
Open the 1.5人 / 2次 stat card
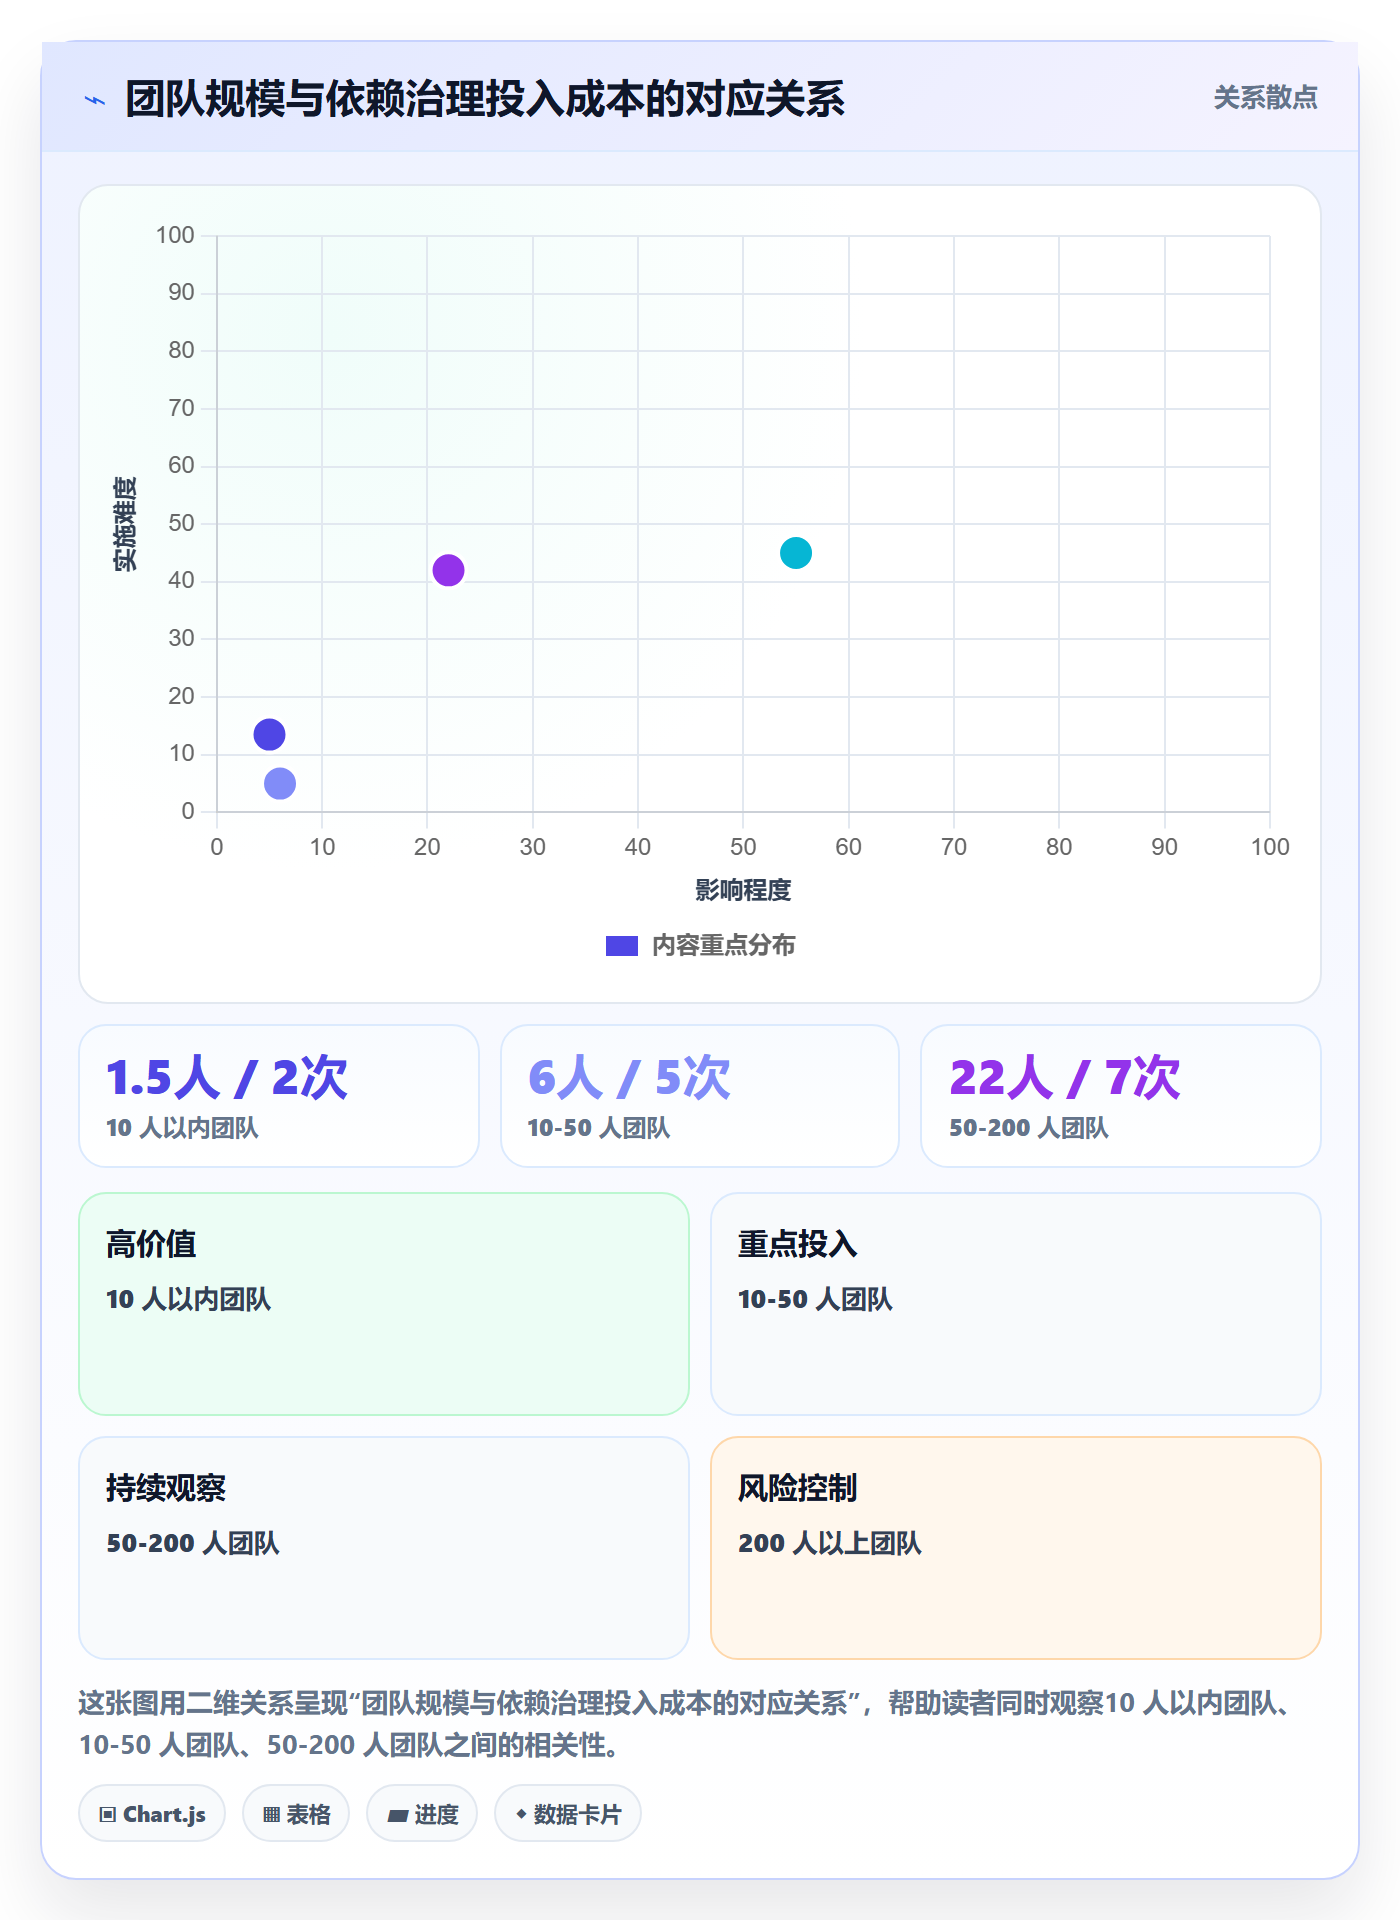[279, 1096]
